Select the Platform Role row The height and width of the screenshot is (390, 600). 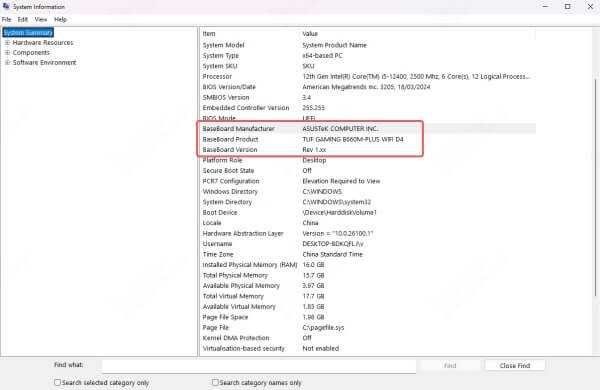[368, 160]
